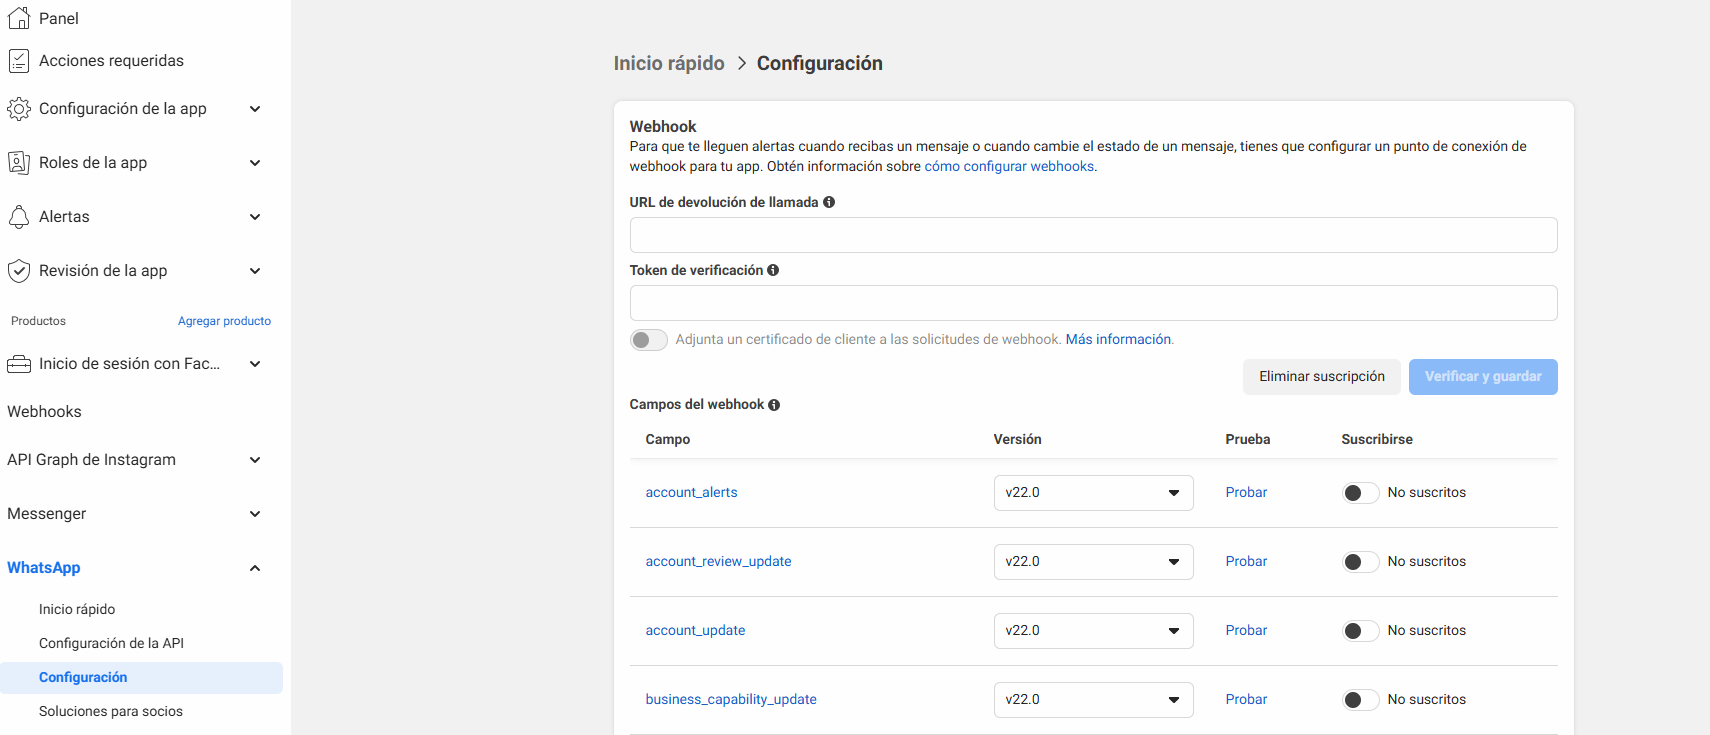Viewport: 1710px width, 735px height.
Task: Enable the client certificate toggle
Action: tap(648, 340)
